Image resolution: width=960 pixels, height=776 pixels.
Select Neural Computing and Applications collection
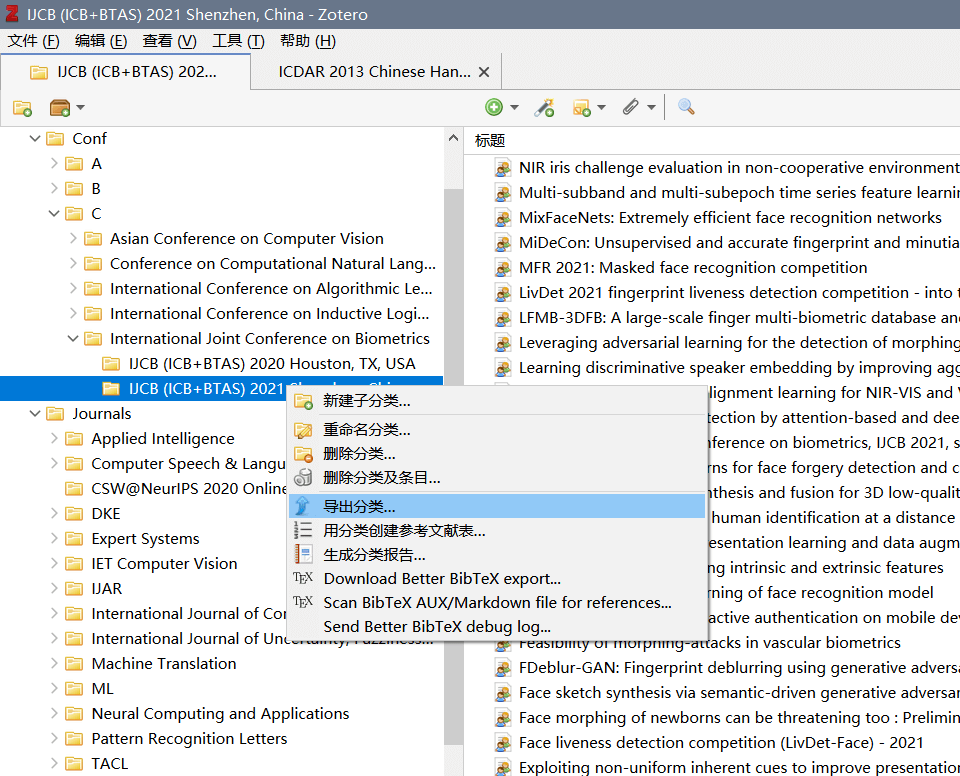(x=220, y=714)
